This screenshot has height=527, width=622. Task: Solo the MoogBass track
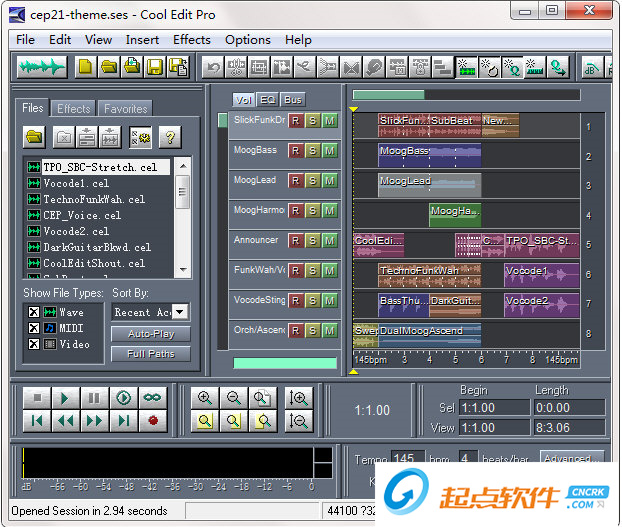point(313,151)
